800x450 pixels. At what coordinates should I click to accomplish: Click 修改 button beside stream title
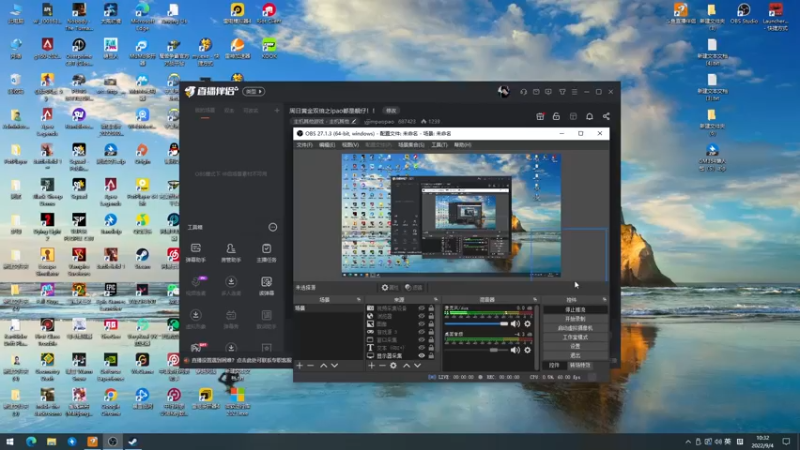pyautogui.click(x=391, y=111)
